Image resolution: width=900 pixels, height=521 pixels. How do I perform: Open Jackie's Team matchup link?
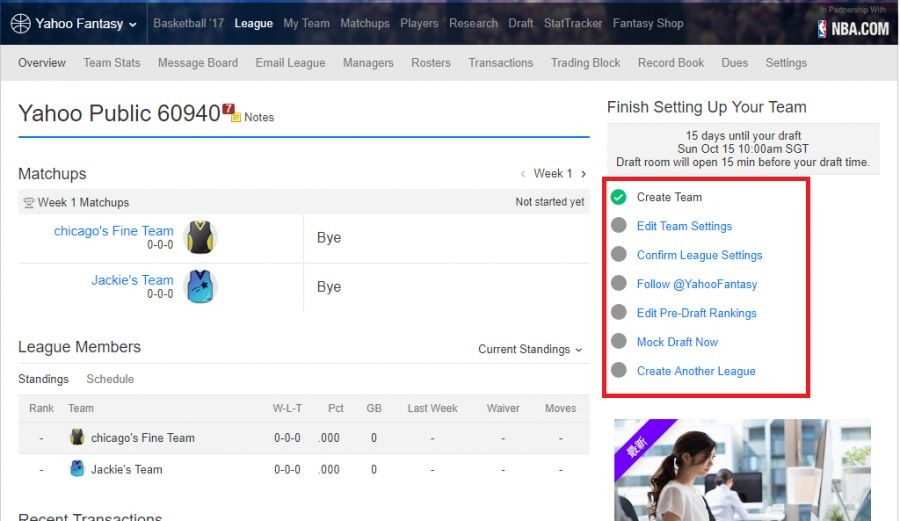(x=132, y=280)
